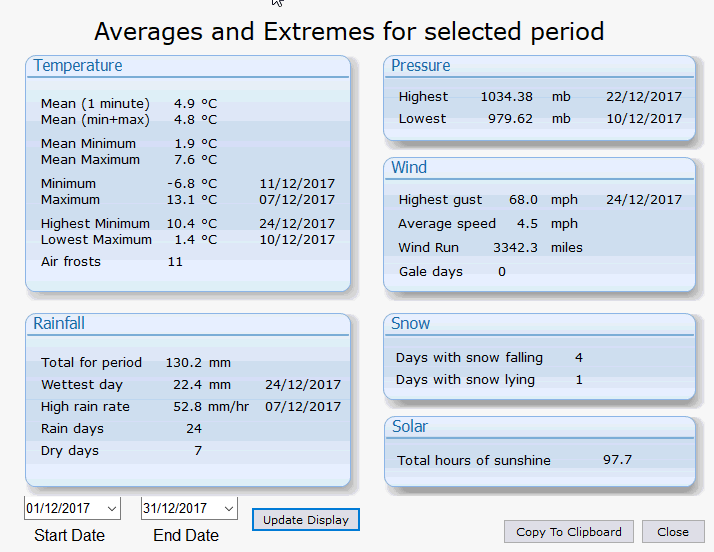Click the lowest pressure 979.62

pyautogui.click(x=510, y=118)
